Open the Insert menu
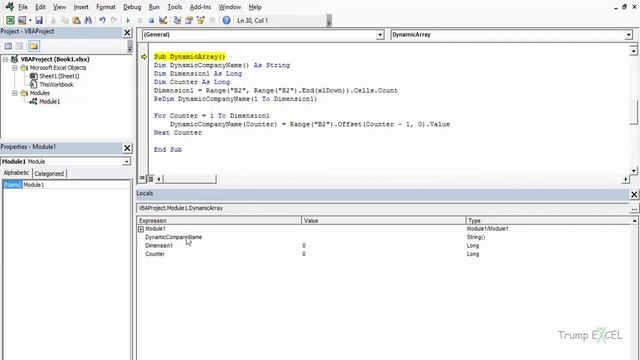The width and height of the screenshot is (640, 360). [x=81, y=7]
